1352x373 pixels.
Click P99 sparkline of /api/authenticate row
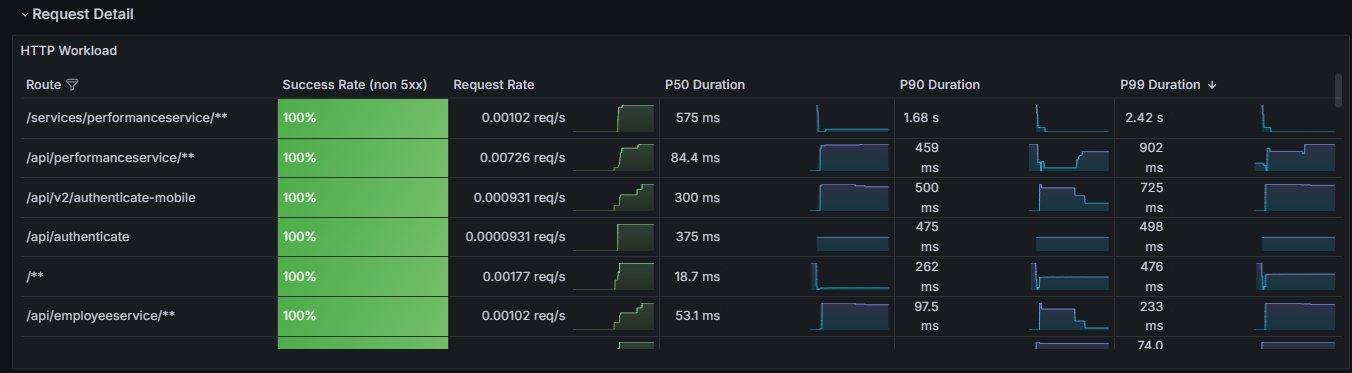(1298, 243)
